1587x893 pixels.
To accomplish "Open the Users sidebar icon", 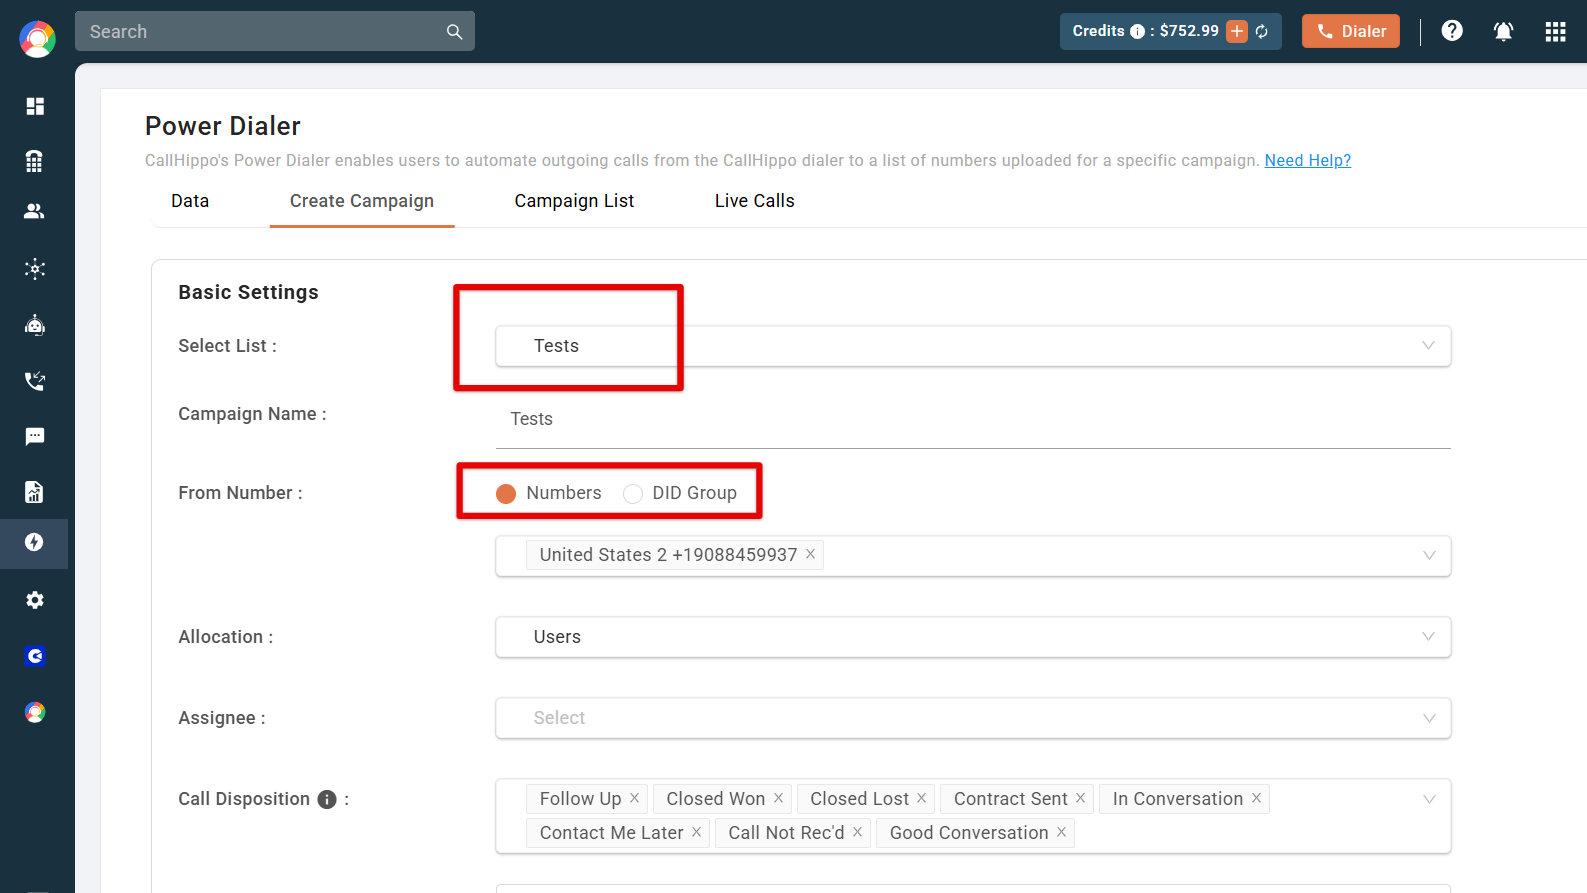I will coord(35,211).
